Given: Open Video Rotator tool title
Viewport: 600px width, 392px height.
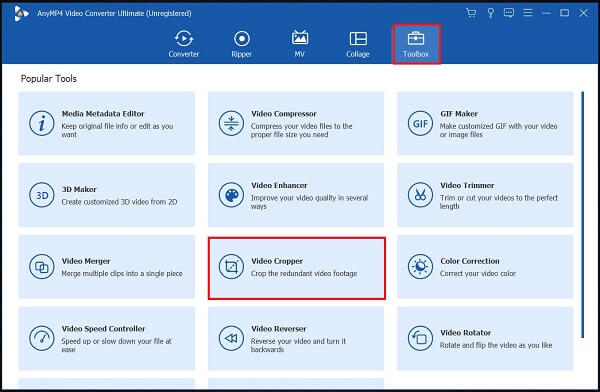Looking at the screenshot, I should coord(465,332).
